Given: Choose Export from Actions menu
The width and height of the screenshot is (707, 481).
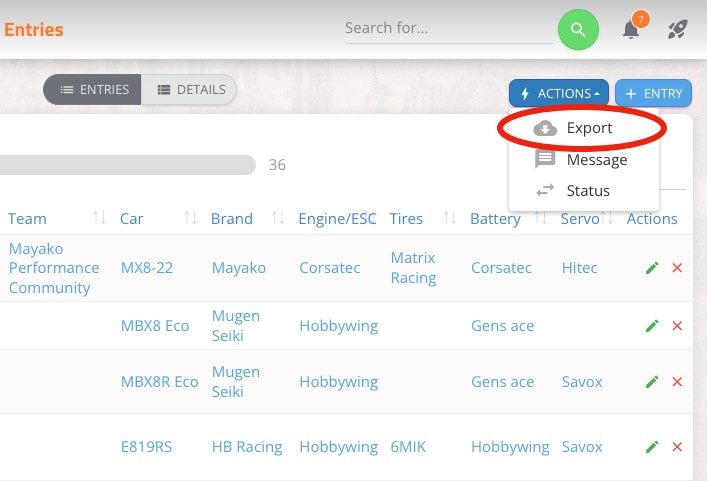Looking at the screenshot, I should pos(583,128).
